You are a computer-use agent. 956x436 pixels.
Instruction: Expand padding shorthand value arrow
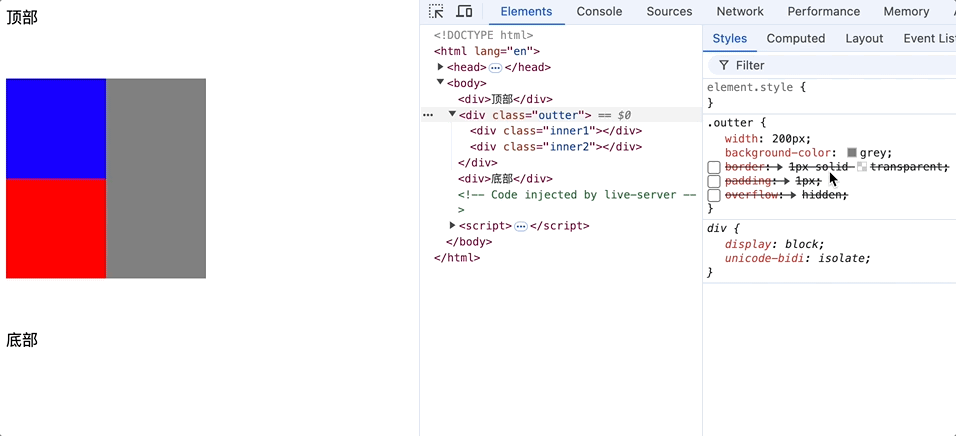tap(787, 181)
